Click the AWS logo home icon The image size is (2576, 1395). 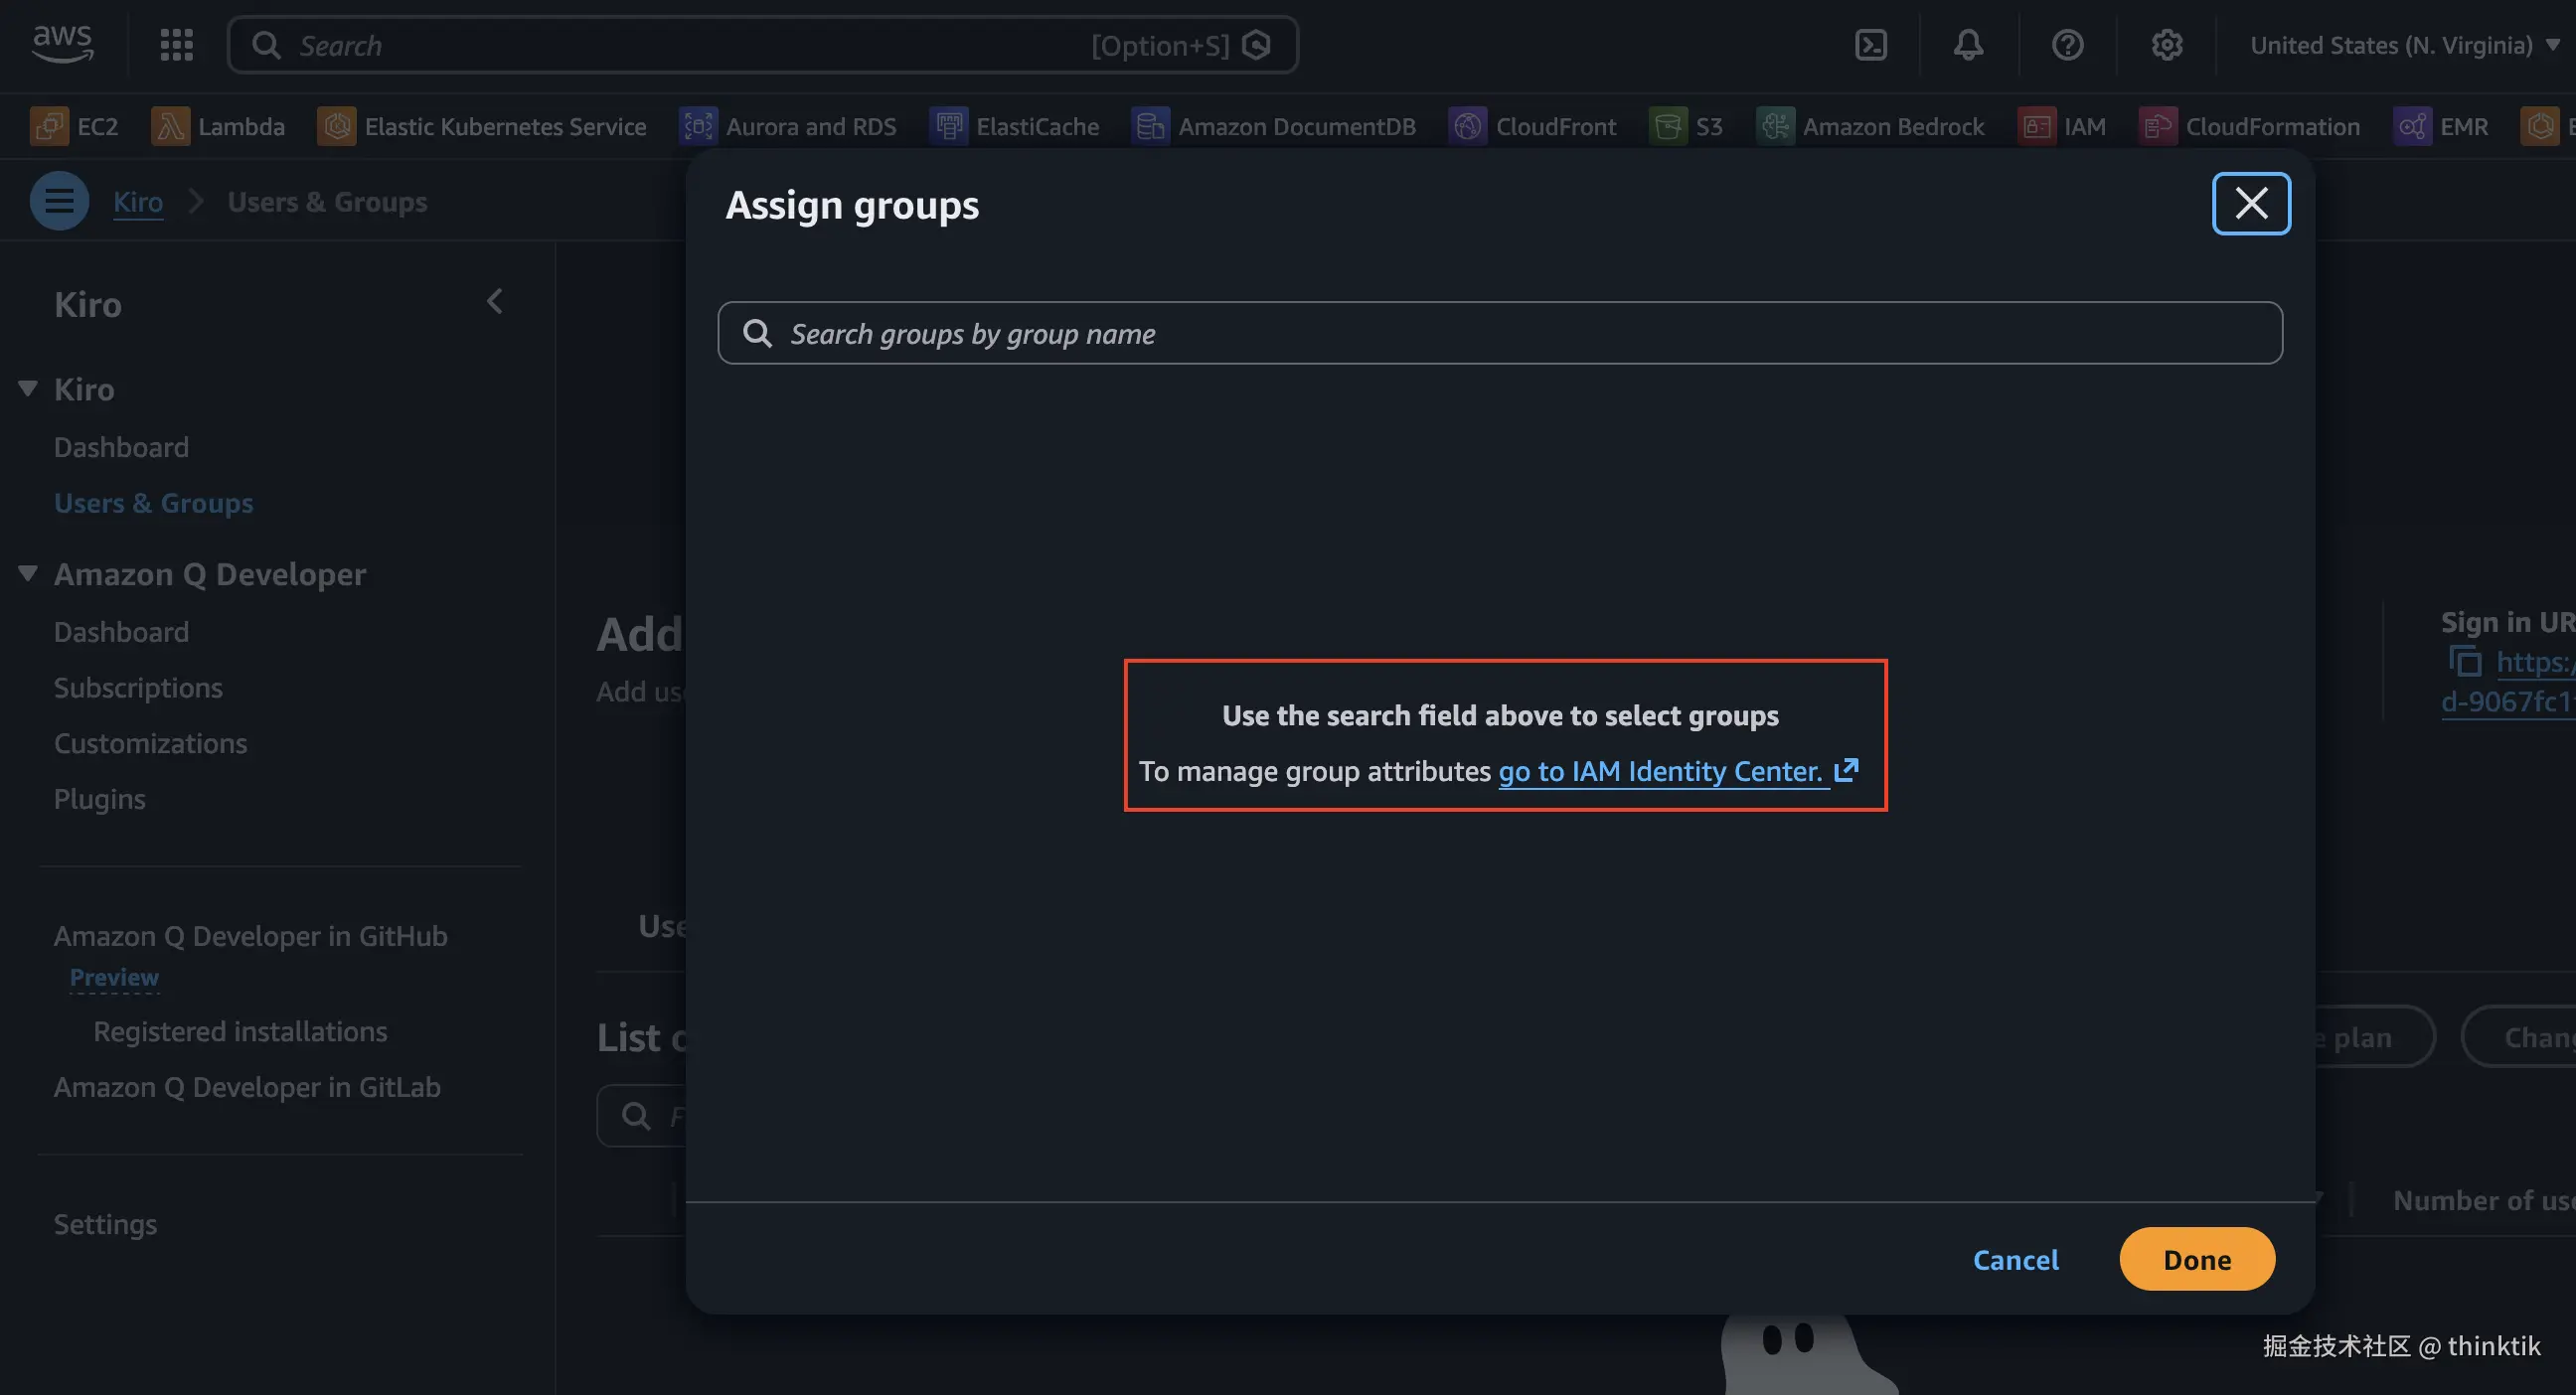click(62, 43)
